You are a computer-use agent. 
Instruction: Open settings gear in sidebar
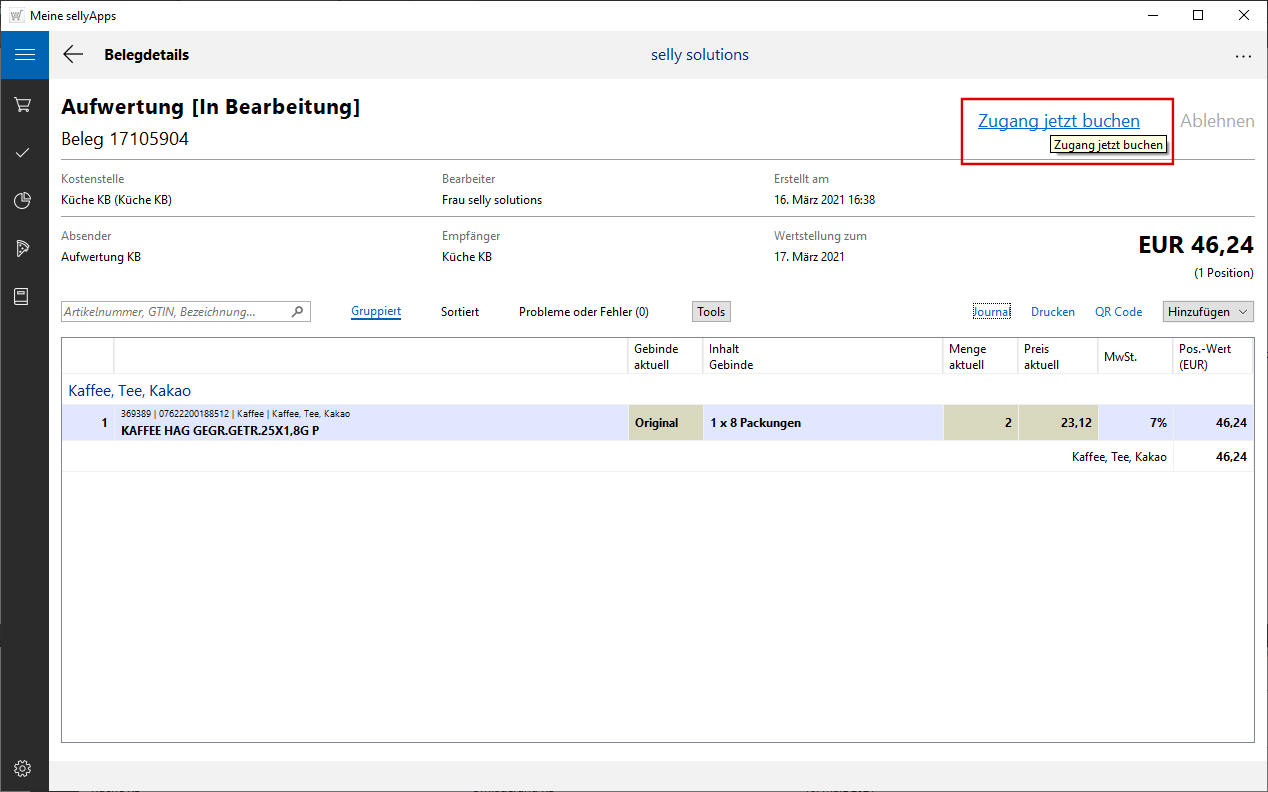[23, 769]
